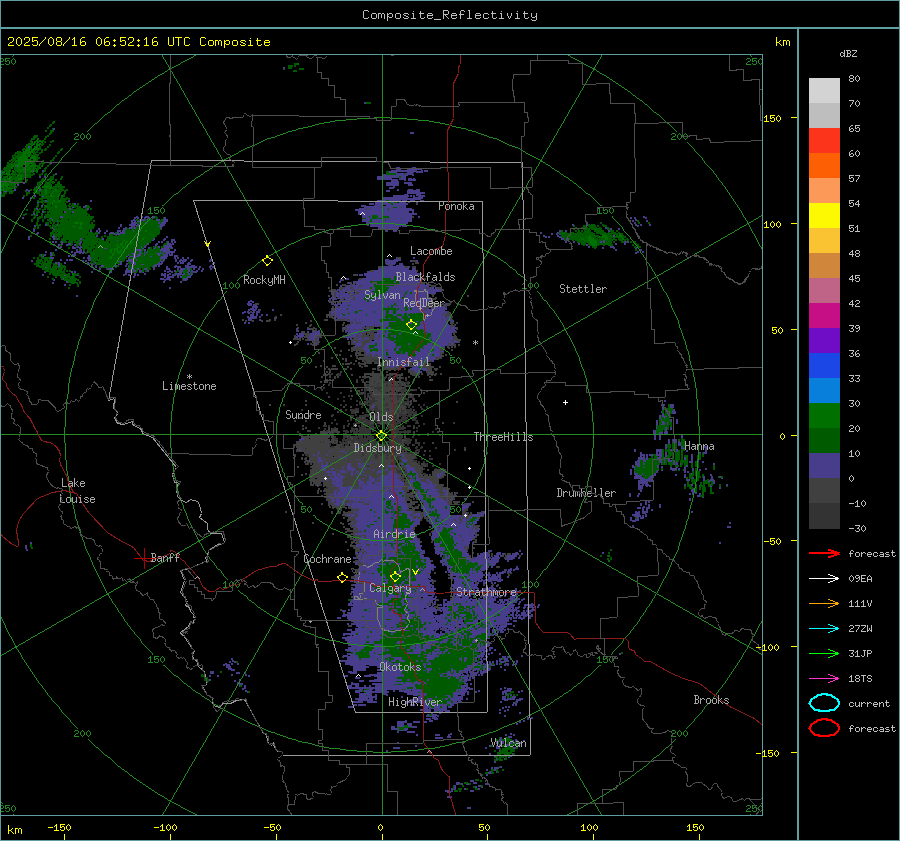Click the yellow radar center marker near Didsbury
The height and width of the screenshot is (841, 900).
click(x=381, y=436)
